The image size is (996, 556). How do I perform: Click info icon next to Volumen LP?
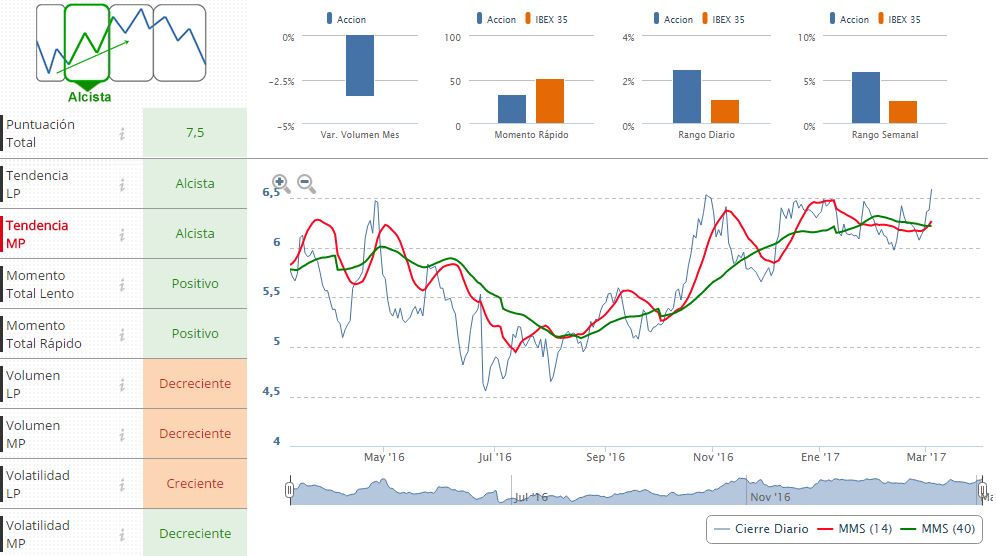coord(122,384)
